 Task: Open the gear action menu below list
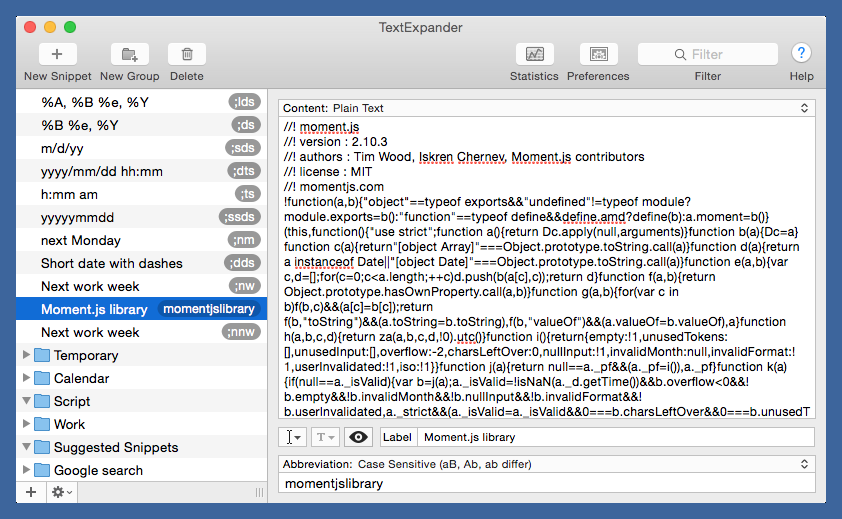61,492
